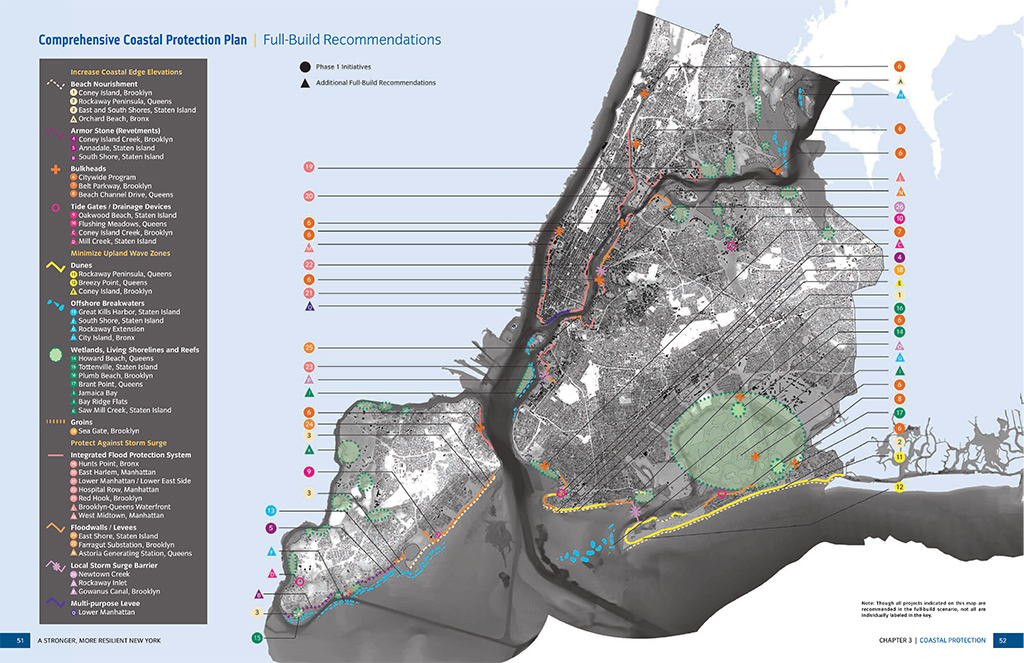Select large map callout circle 19

pos(309,167)
